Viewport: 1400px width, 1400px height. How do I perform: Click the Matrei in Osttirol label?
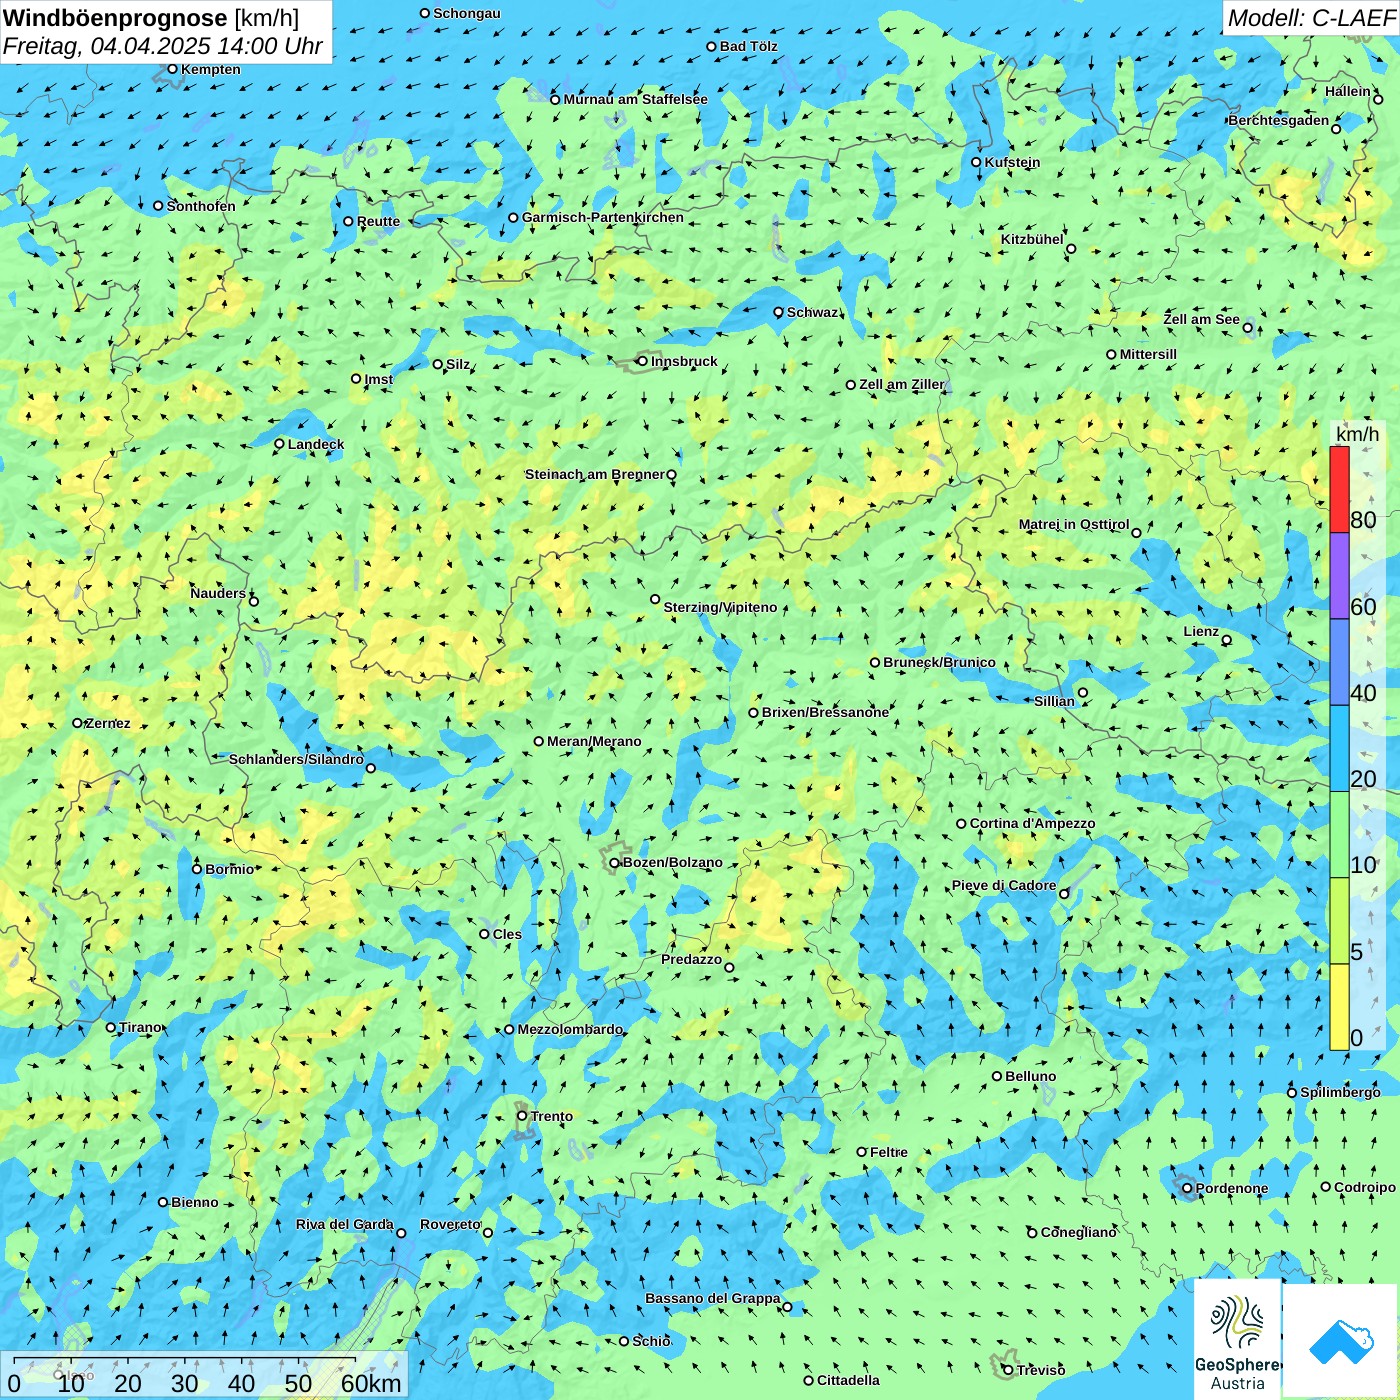click(x=1073, y=524)
